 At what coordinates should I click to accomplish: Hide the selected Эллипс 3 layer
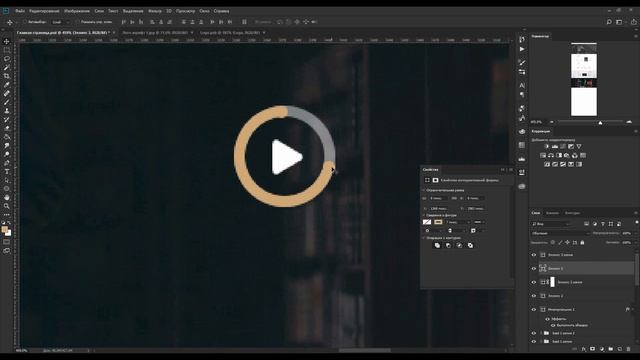click(533, 268)
